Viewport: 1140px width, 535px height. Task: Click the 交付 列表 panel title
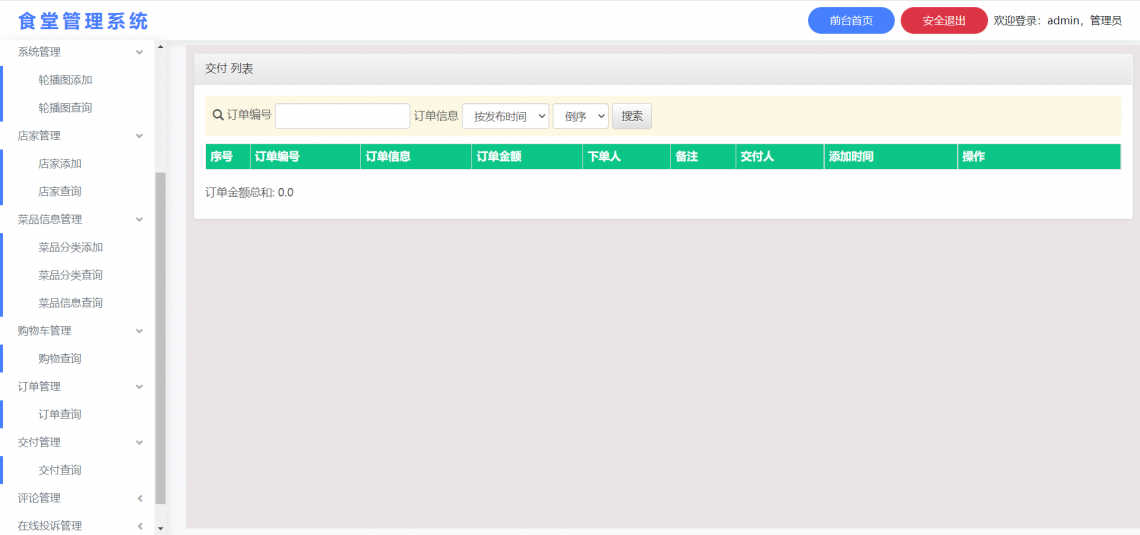point(229,68)
